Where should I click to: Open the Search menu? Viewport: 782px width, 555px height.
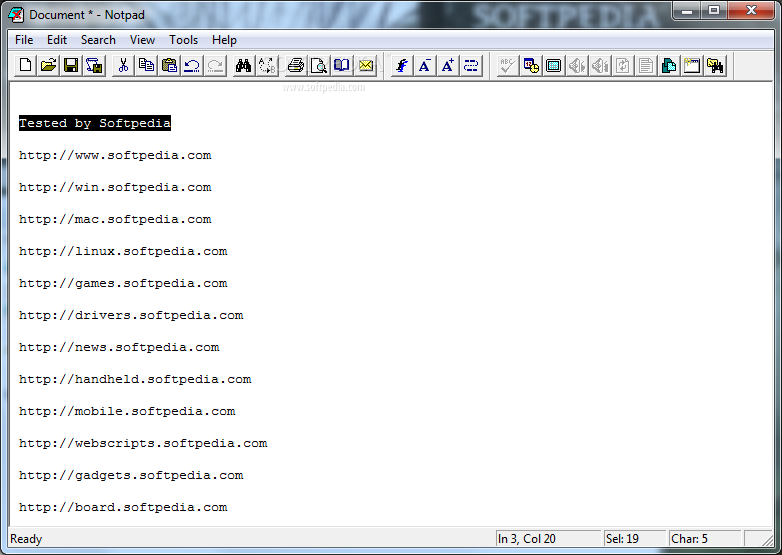[98, 40]
